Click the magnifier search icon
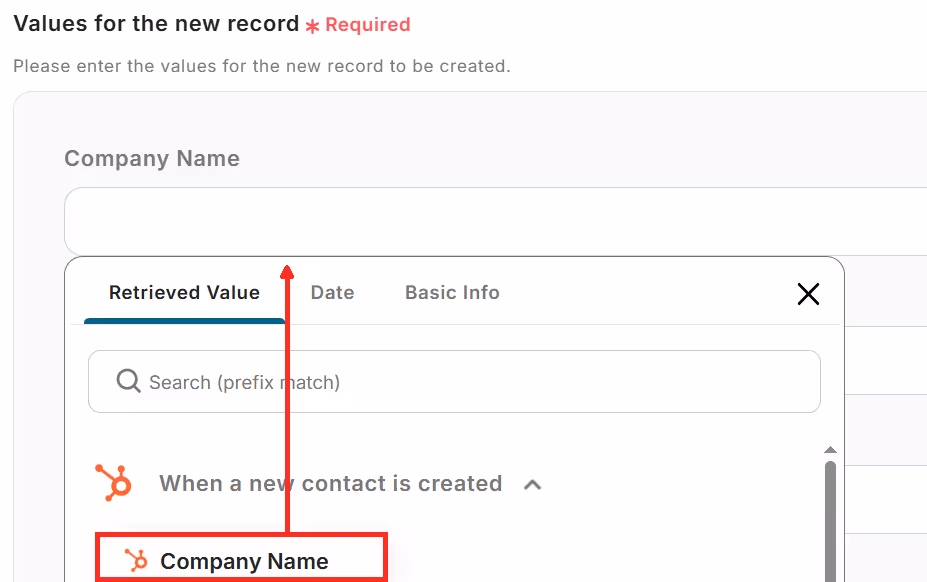Viewport: 927px width, 582px height. tap(128, 381)
